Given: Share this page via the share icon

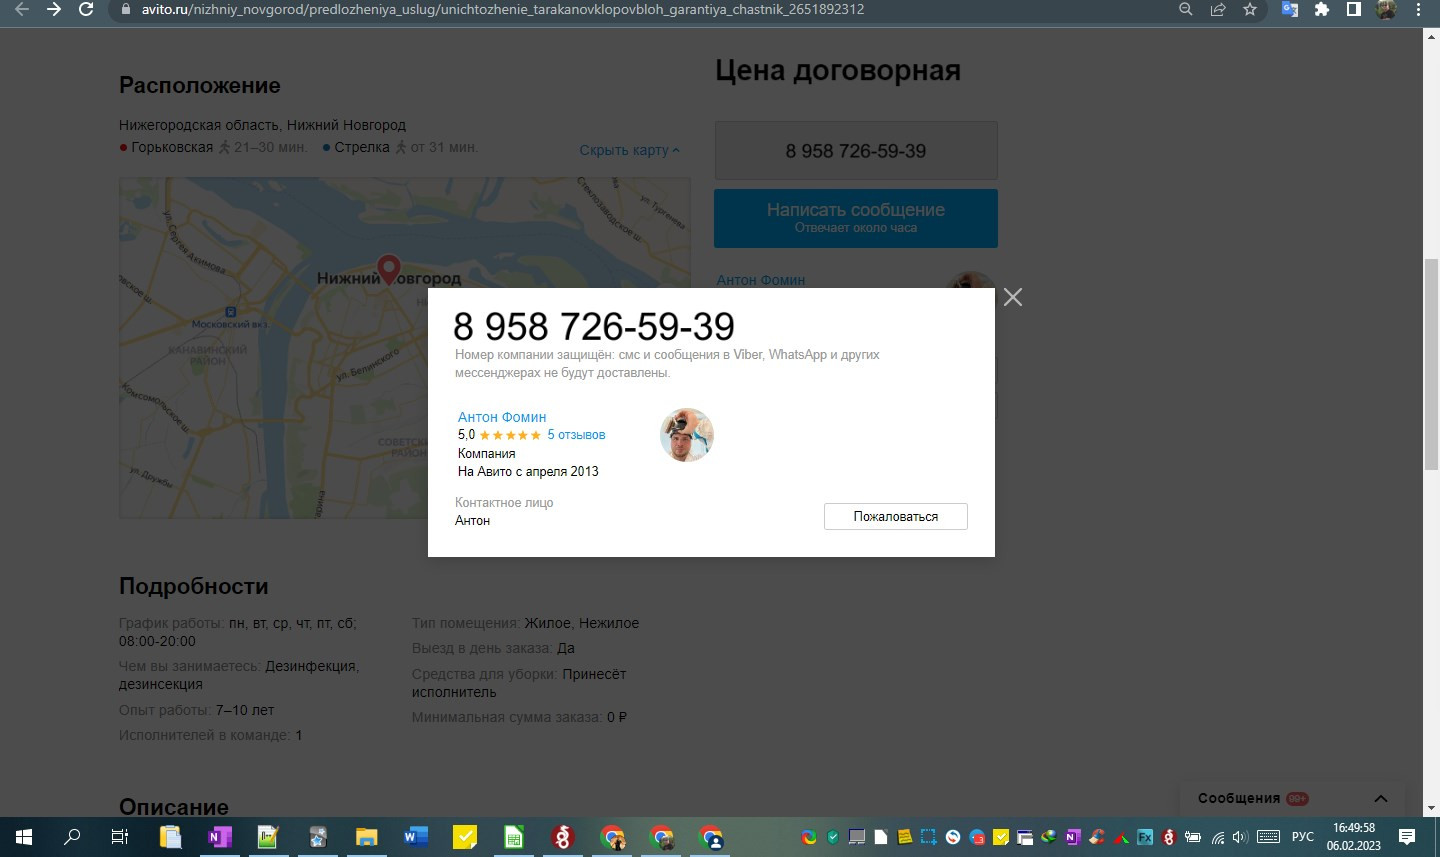Looking at the screenshot, I should tap(1218, 9).
